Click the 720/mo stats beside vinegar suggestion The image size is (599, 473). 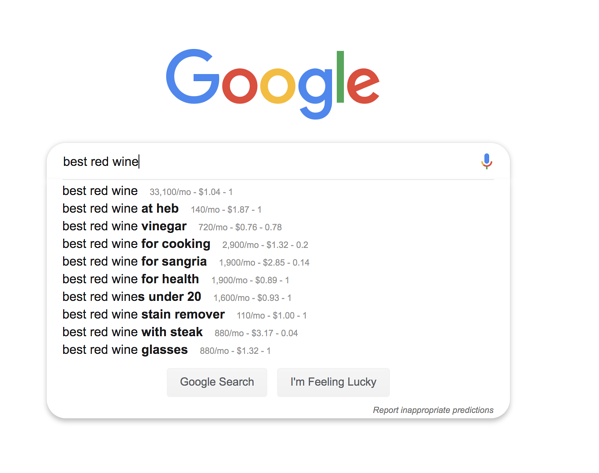pyautogui.click(x=240, y=227)
